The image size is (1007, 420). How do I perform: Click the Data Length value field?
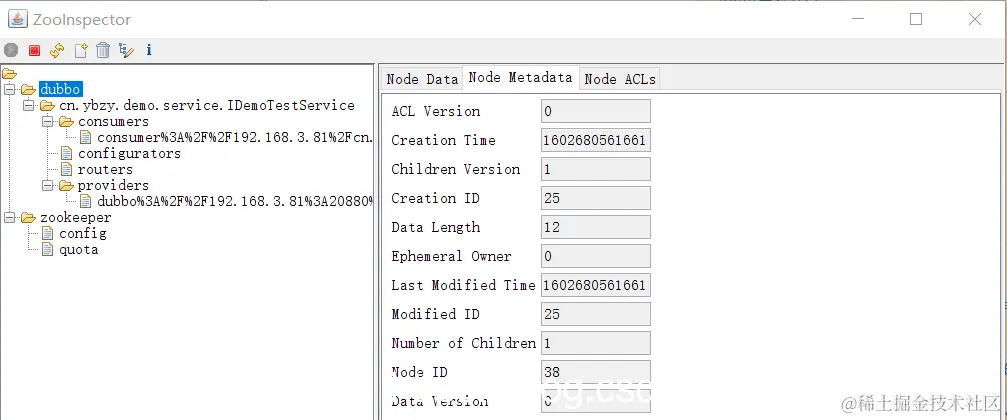595,227
